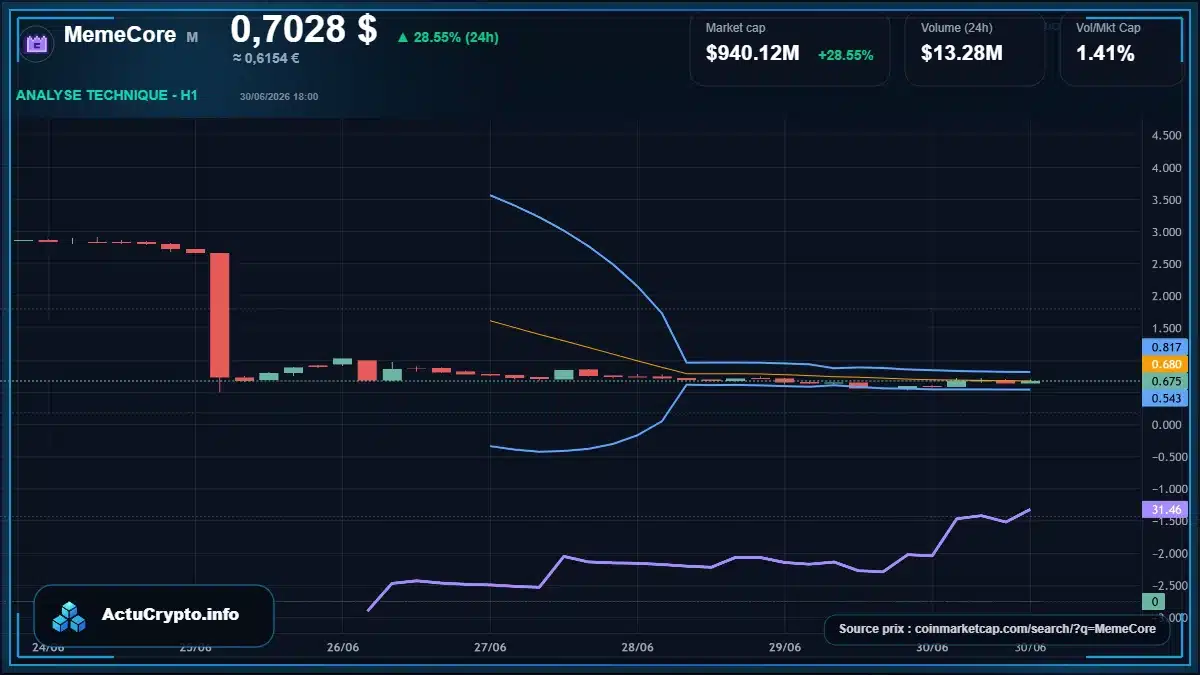Click the green 0 axis tag
Image resolution: width=1200 pixels, height=675 pixels.
click(x=1154, y=601)
